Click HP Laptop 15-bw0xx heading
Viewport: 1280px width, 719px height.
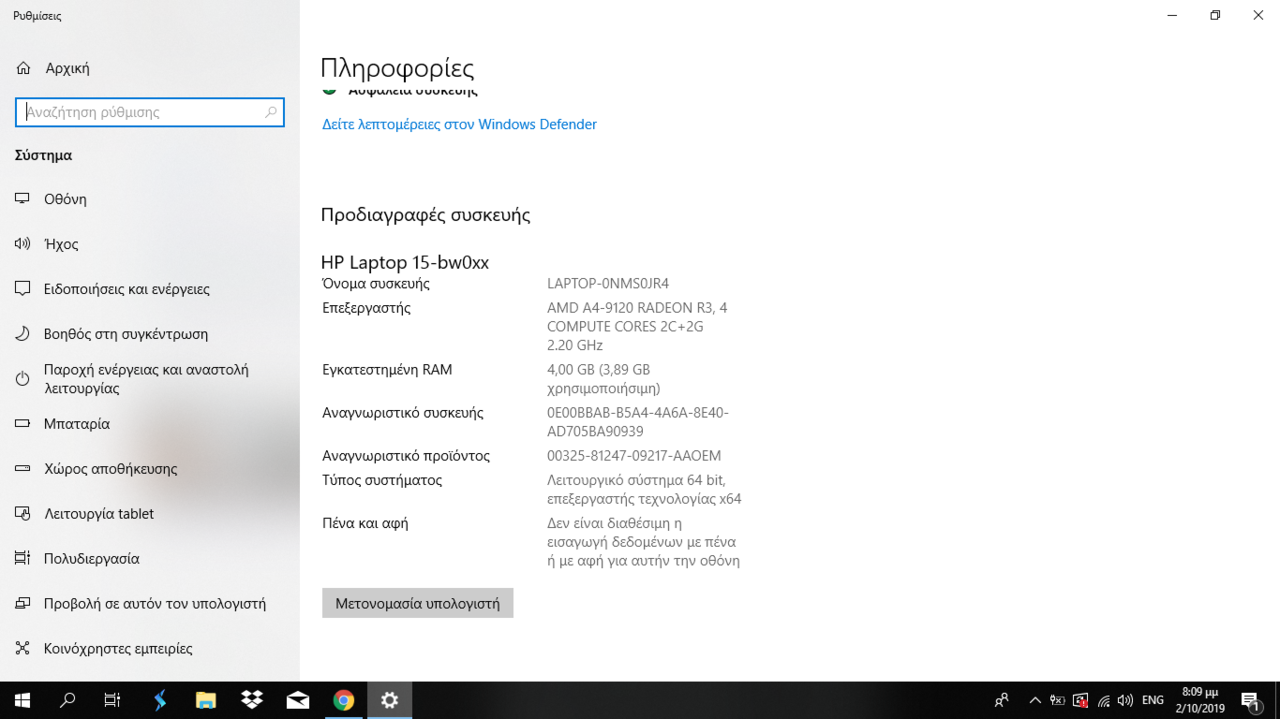click(405, 262)
